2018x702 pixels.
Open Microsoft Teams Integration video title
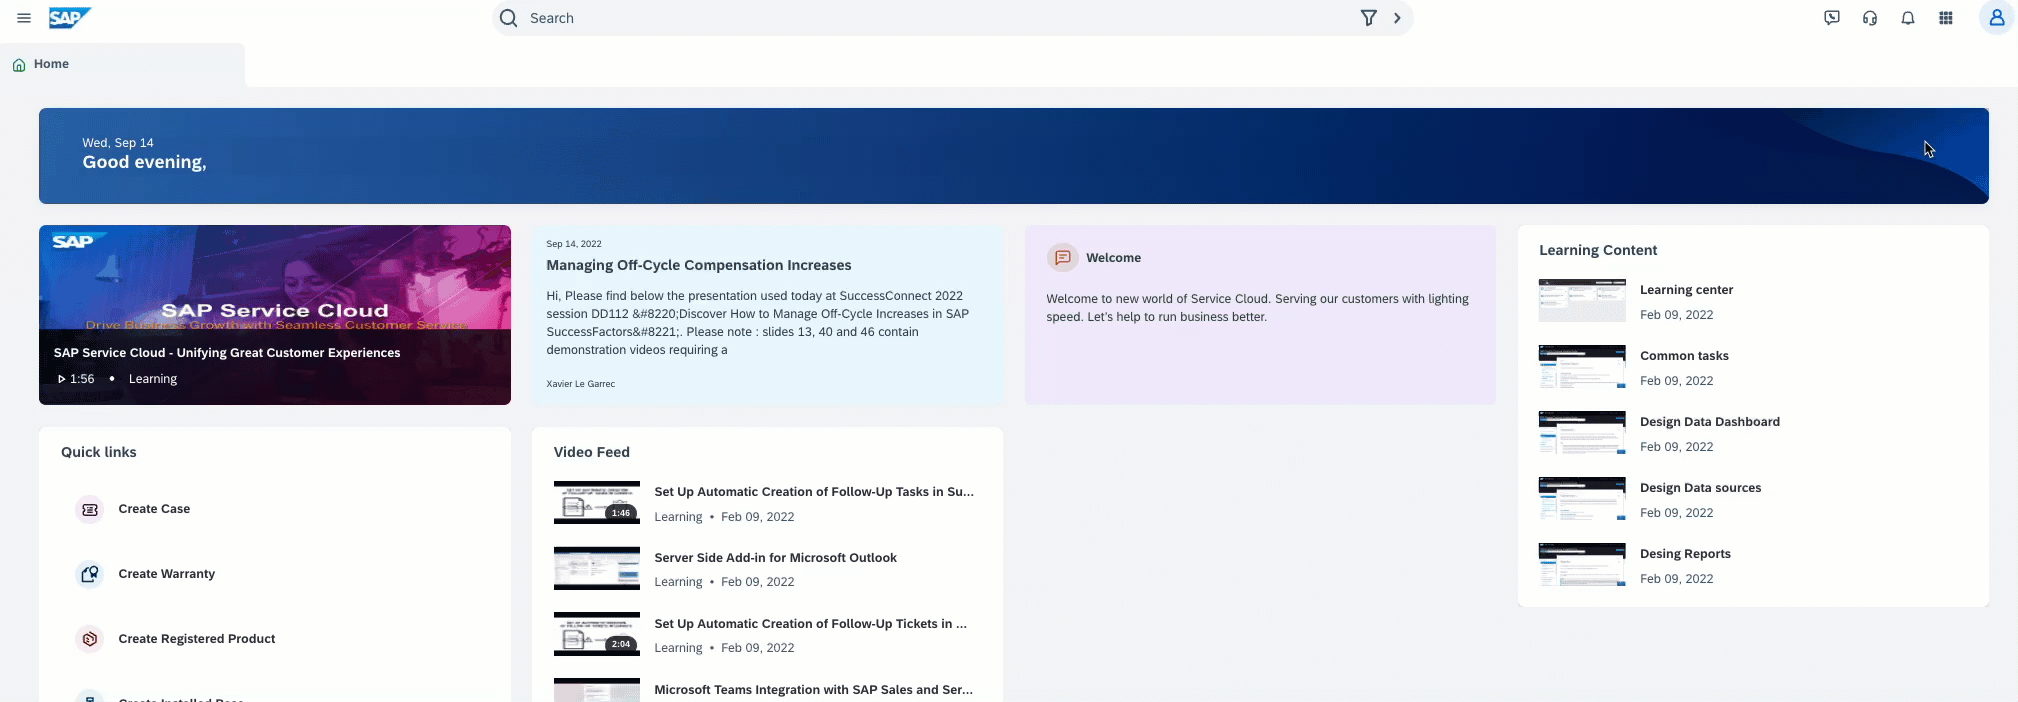(813, 690)
